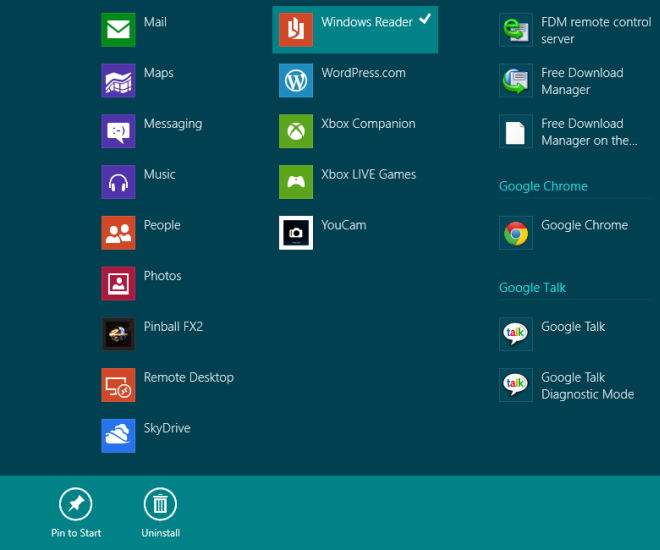Screen dimensions: 660x550
Task: Click the Uninstall label
Action: pyautogui.click(x=161, y=533)
